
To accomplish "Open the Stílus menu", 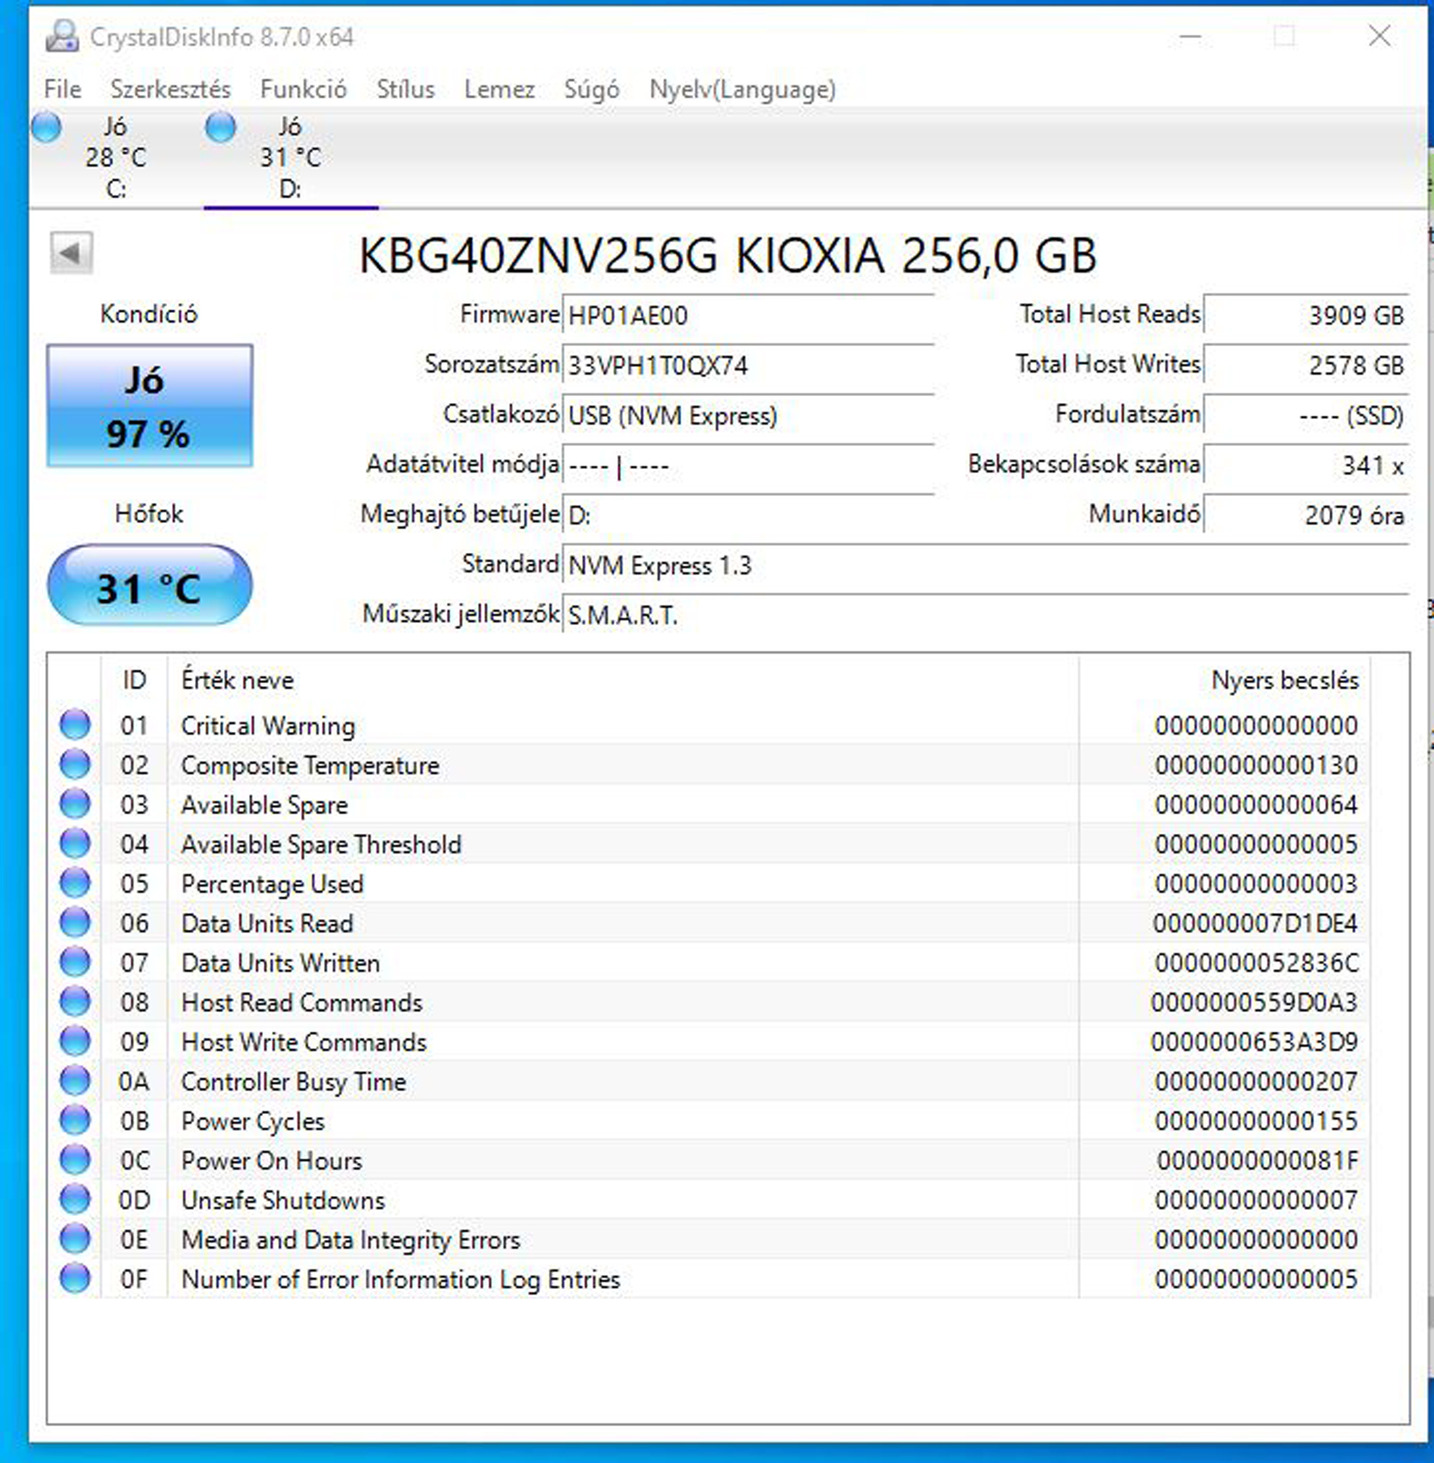I will (x=405, y=89).
